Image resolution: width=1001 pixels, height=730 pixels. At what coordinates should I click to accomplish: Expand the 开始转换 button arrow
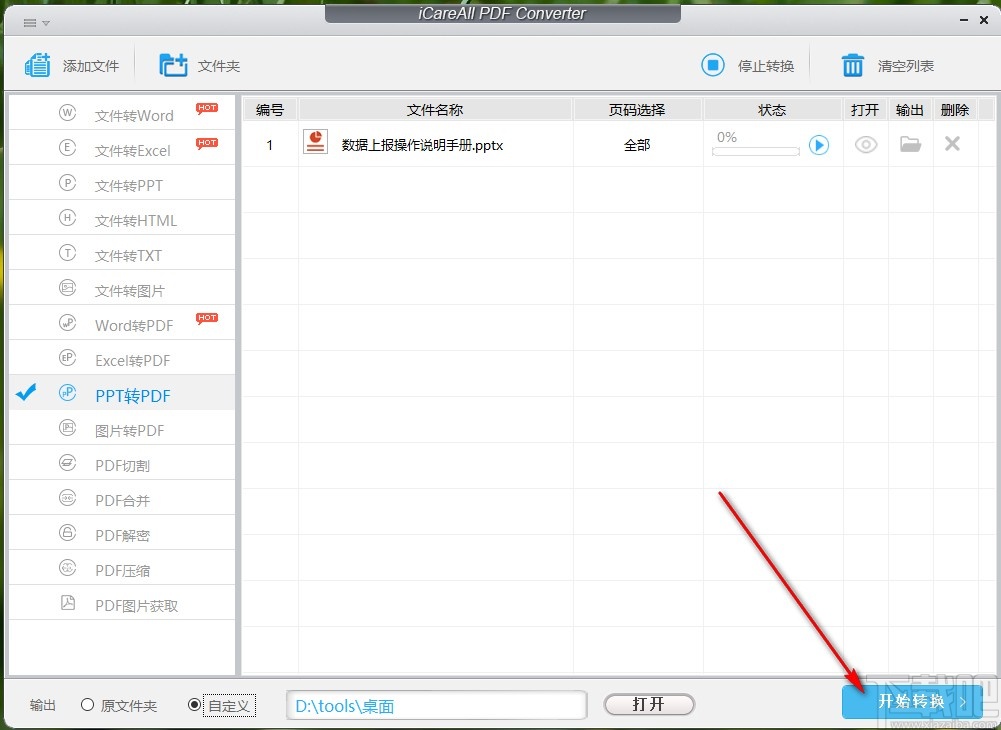963,702
